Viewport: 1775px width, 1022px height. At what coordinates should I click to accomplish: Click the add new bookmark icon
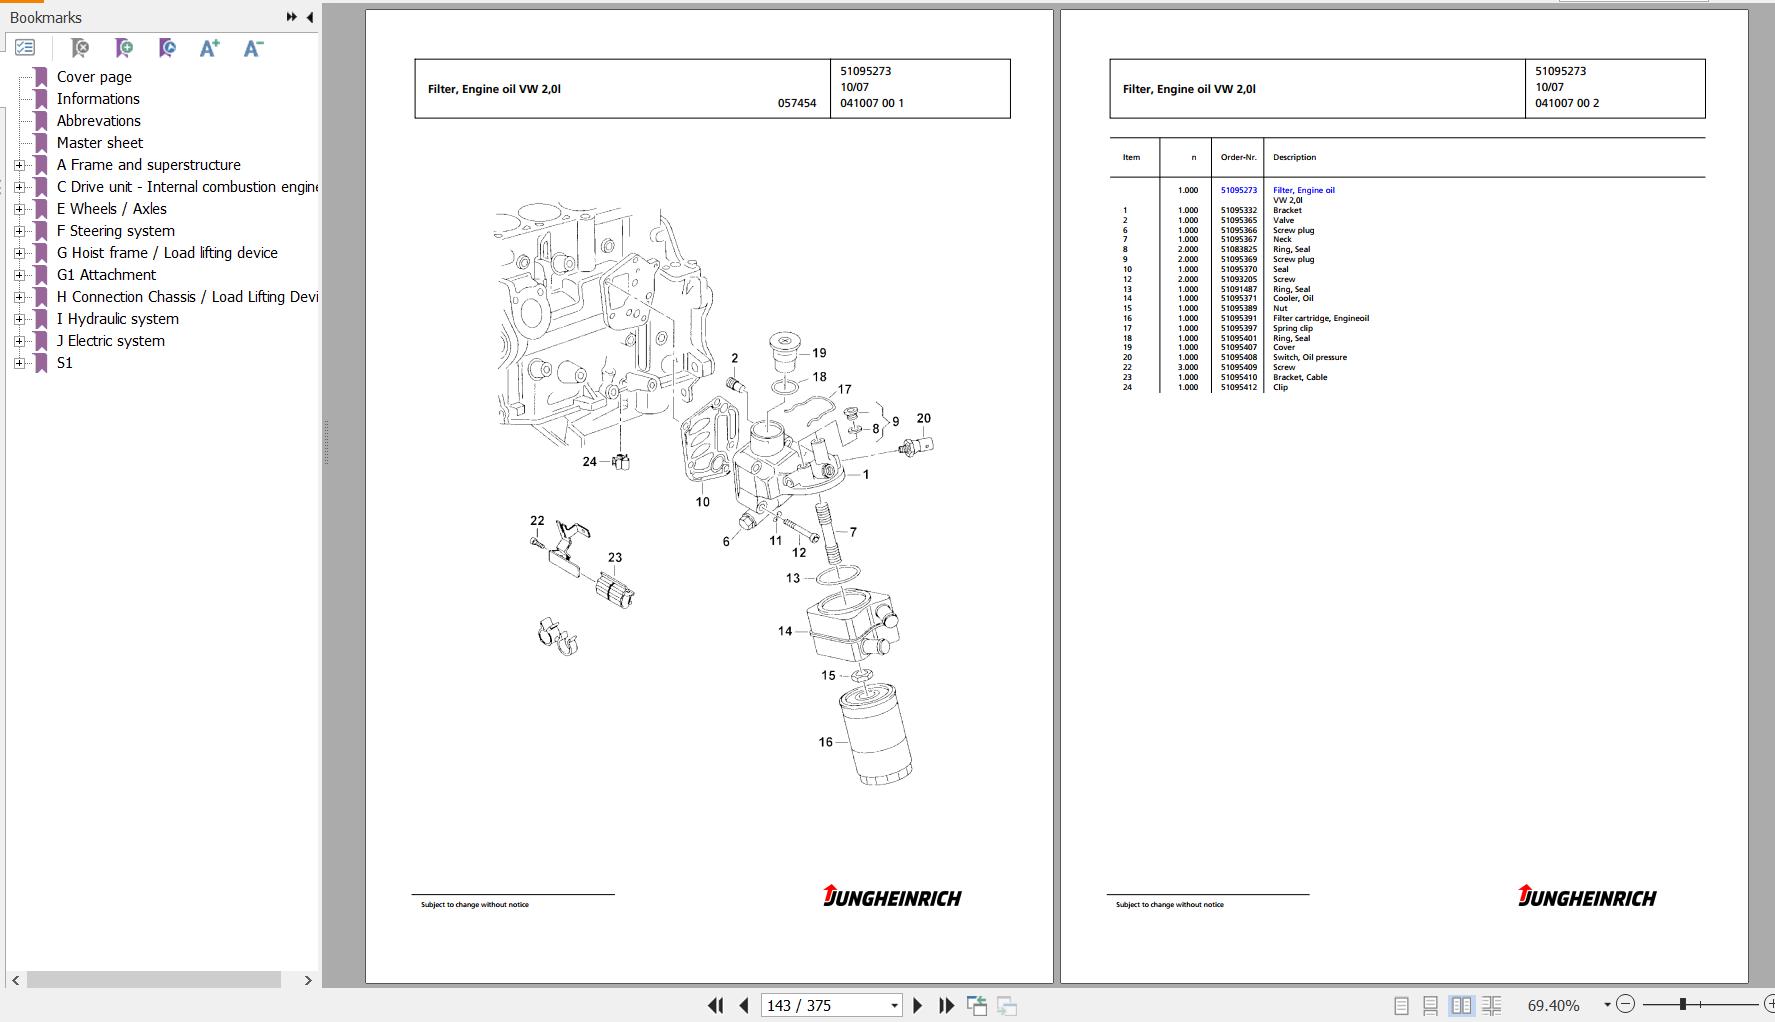click(x=124, y=47)
